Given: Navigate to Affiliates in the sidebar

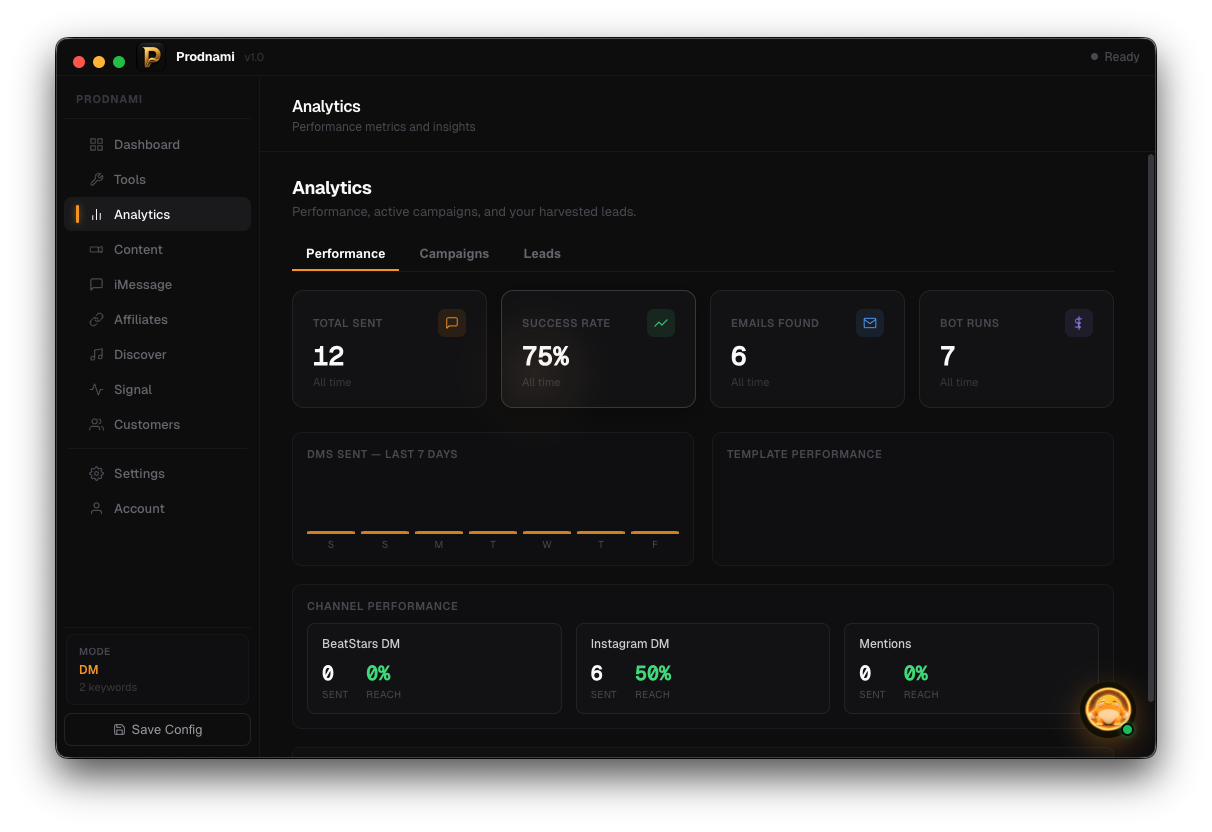Looking at the screenshot, I should coord(158,320).
